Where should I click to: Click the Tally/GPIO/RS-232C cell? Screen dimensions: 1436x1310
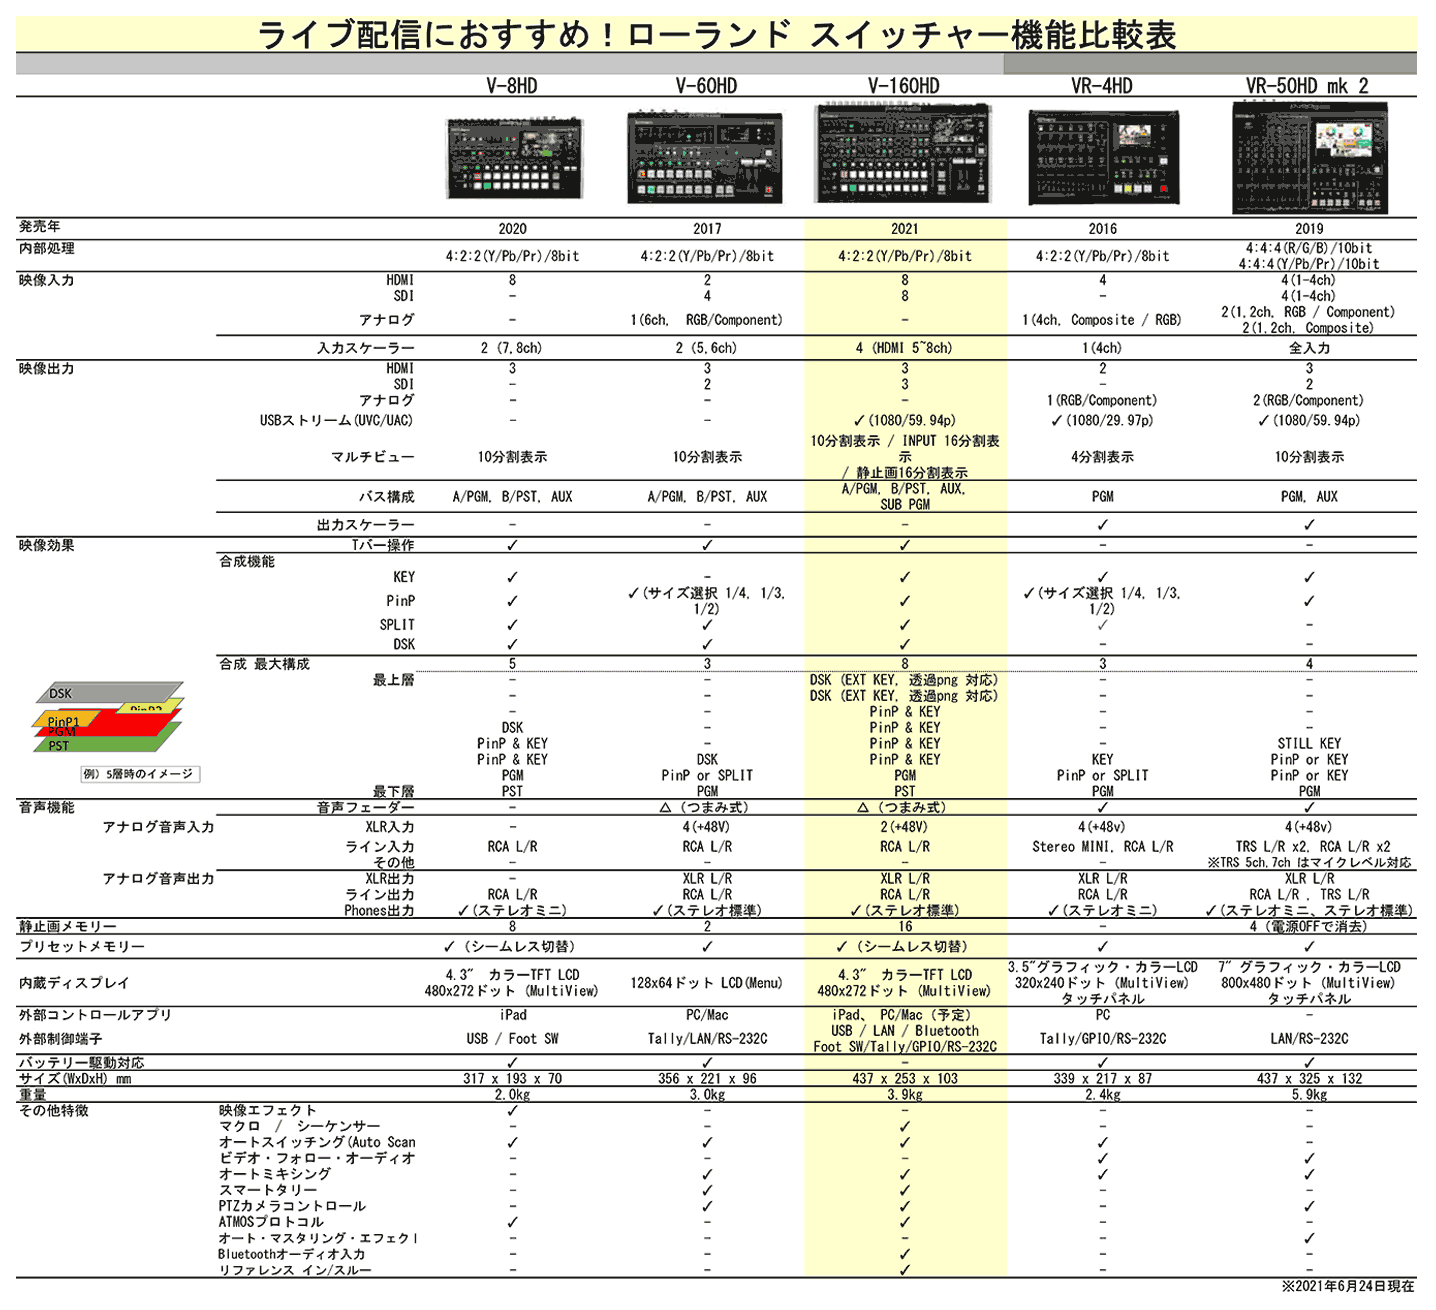click(1102, 1039)
